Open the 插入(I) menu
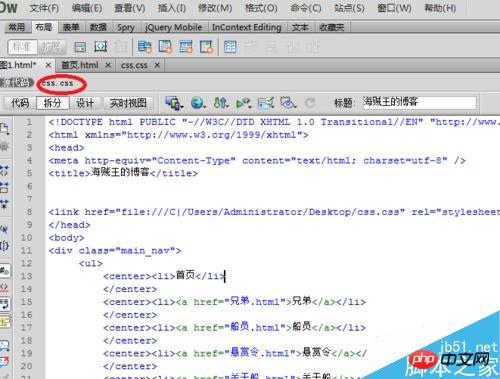Screen dimensions: 500x379 172,8
